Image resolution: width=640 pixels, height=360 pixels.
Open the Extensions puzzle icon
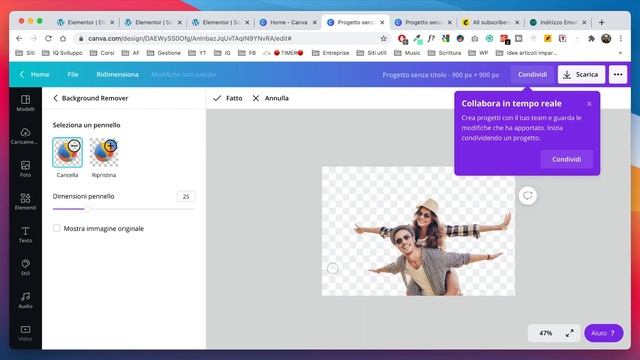[x=591, y=38]
